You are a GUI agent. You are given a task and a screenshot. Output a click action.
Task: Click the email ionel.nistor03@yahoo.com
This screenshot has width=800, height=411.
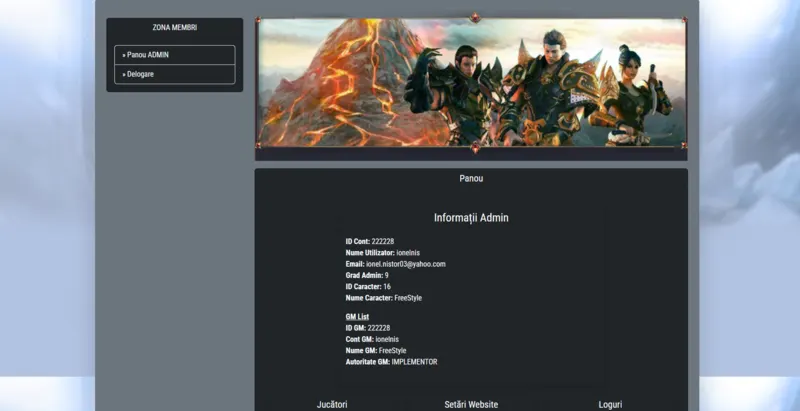[406, 264]
